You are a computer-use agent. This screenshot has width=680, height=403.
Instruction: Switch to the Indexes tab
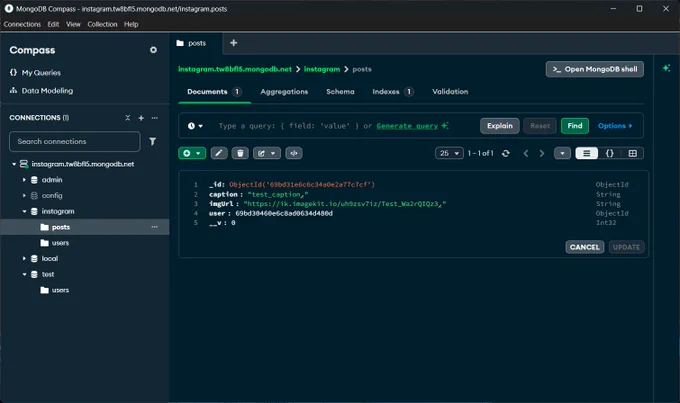[393, 92]
